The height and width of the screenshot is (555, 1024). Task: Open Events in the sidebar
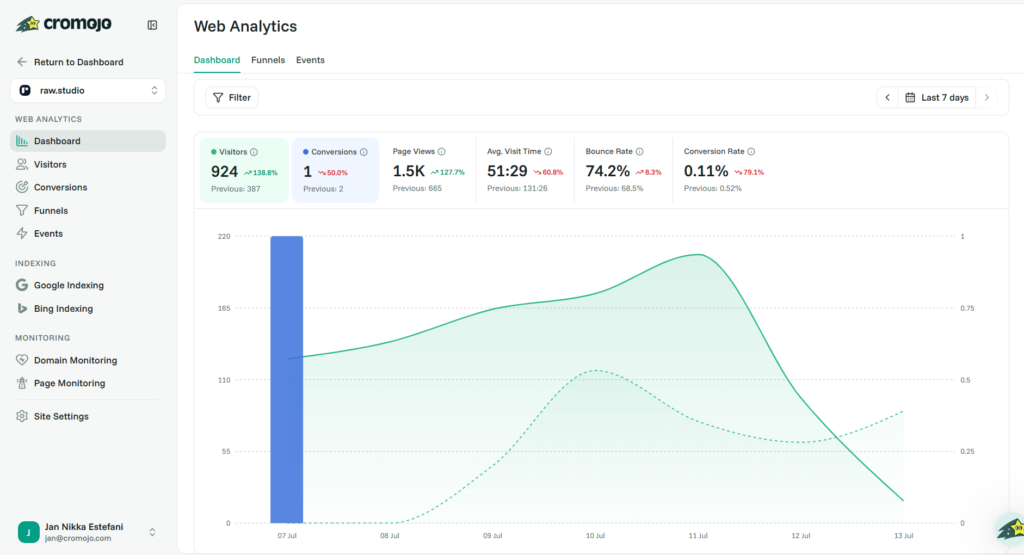click(88, 234)
